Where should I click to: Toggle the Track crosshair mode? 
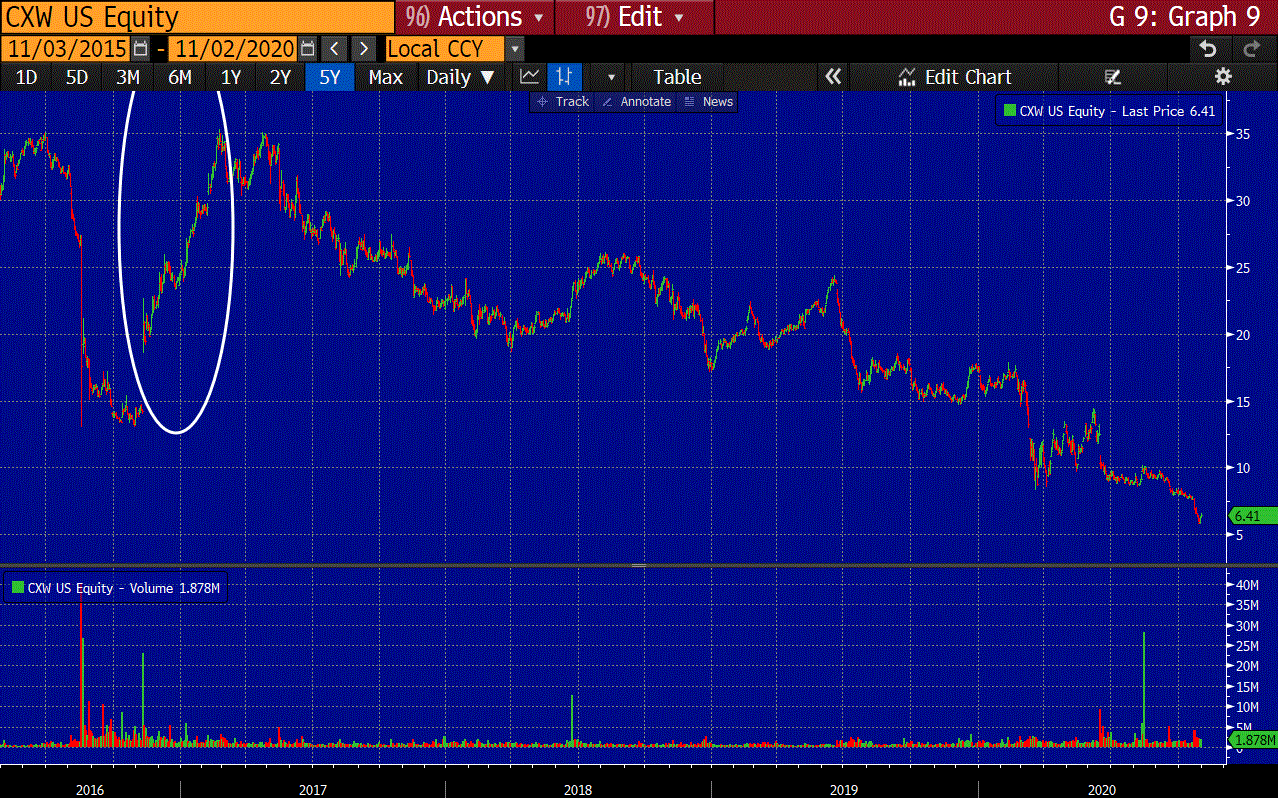pyautogui.click(x=563, y=102)
